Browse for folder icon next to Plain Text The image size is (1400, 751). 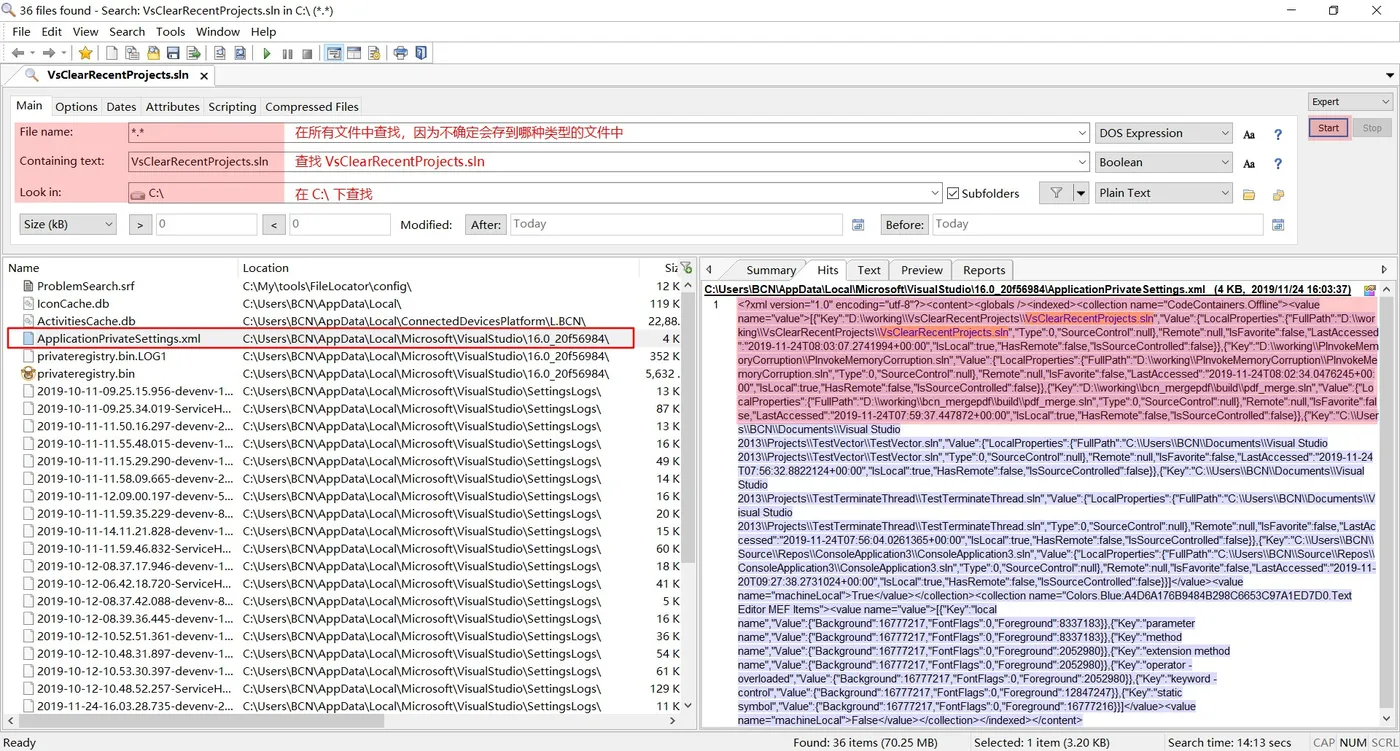click(x=1249, y=194)
